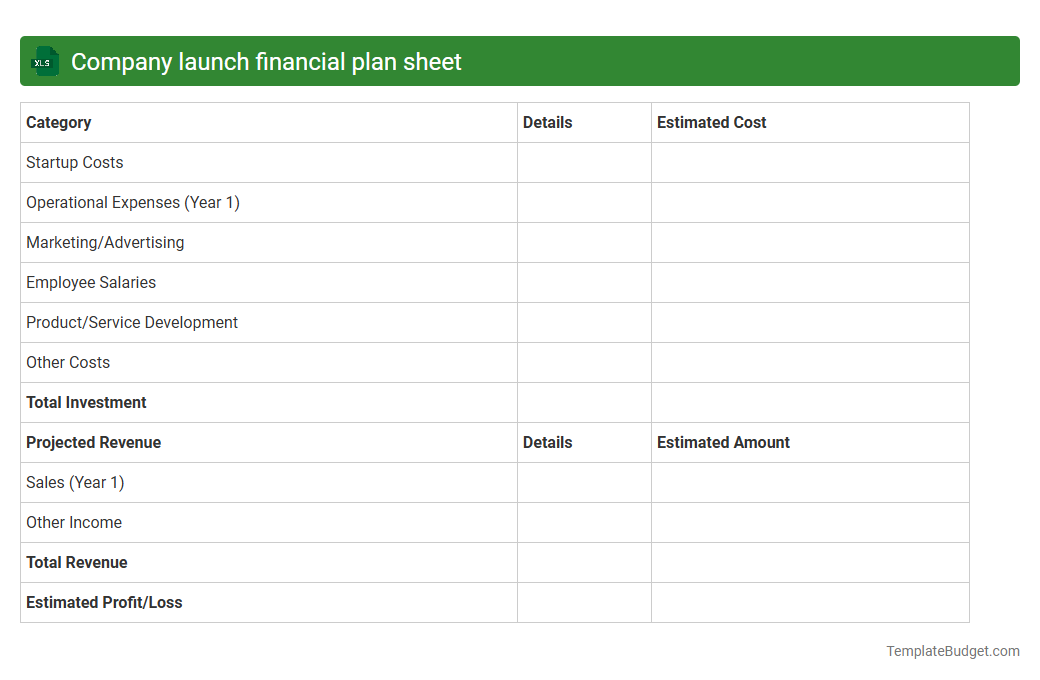Click the Startup Costs row label

[74, 162]
